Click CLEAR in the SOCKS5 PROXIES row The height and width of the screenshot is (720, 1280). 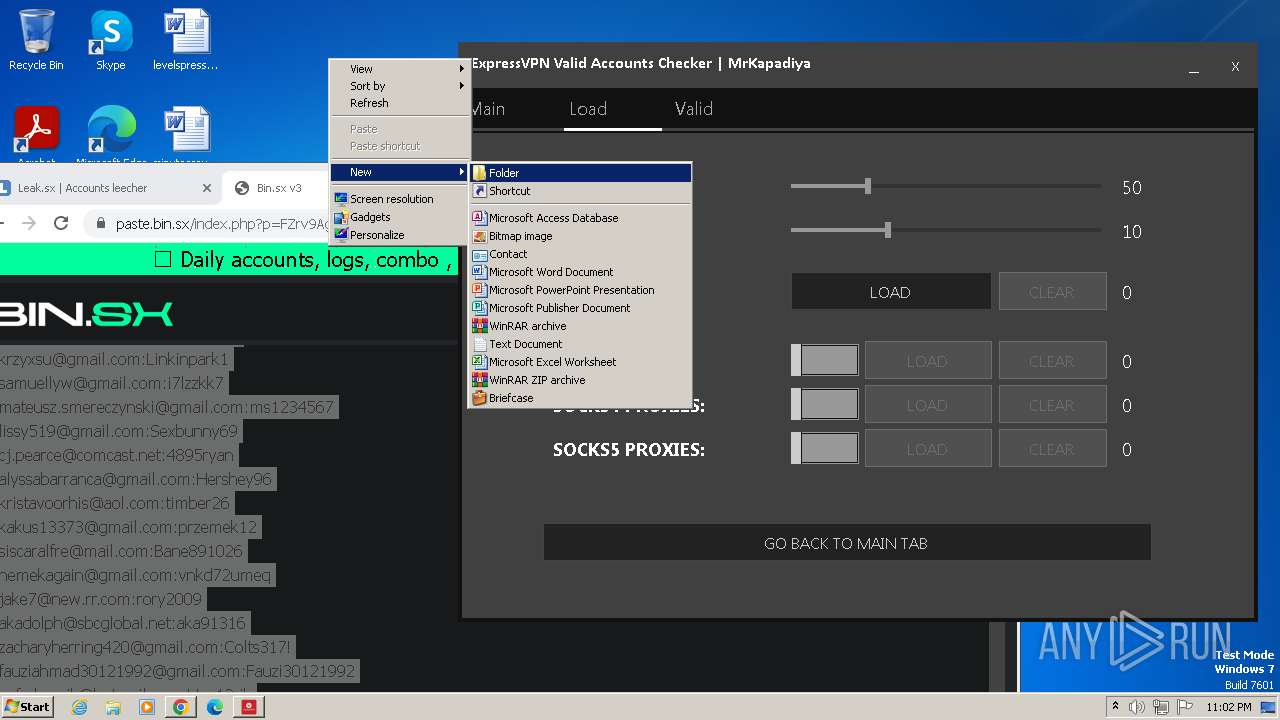[x=1052, y=449]
